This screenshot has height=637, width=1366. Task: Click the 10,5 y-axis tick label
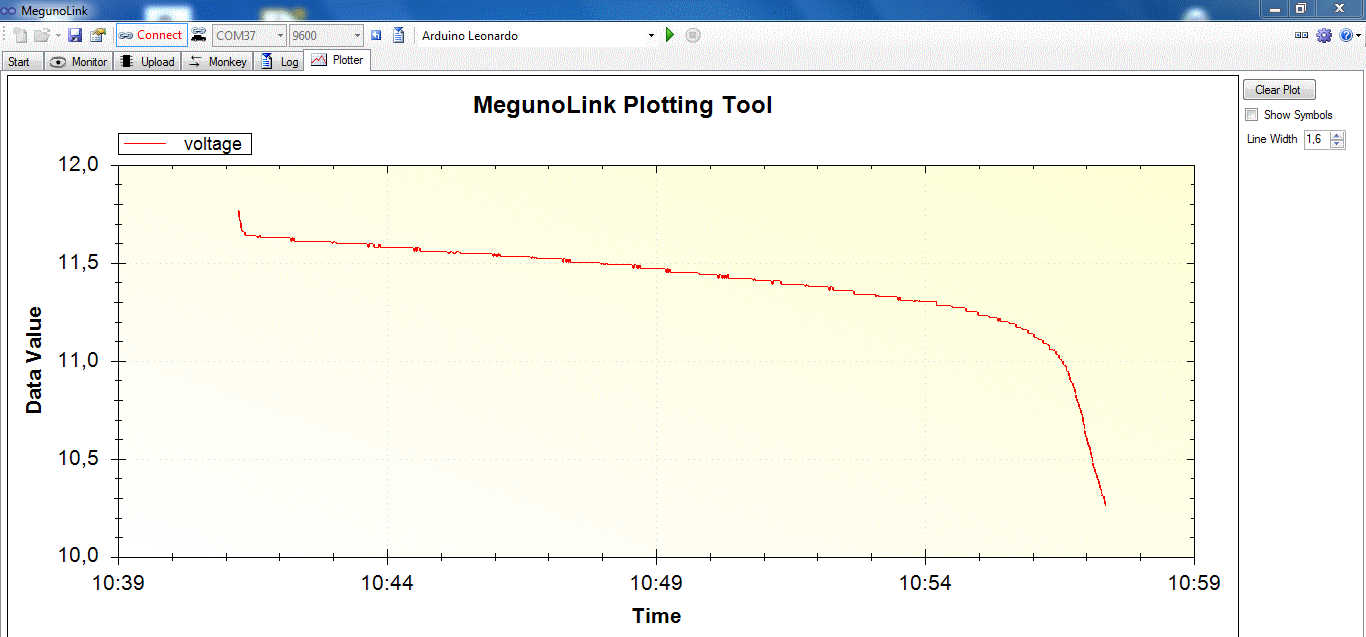pyautogui.click(x=78, y=459)
